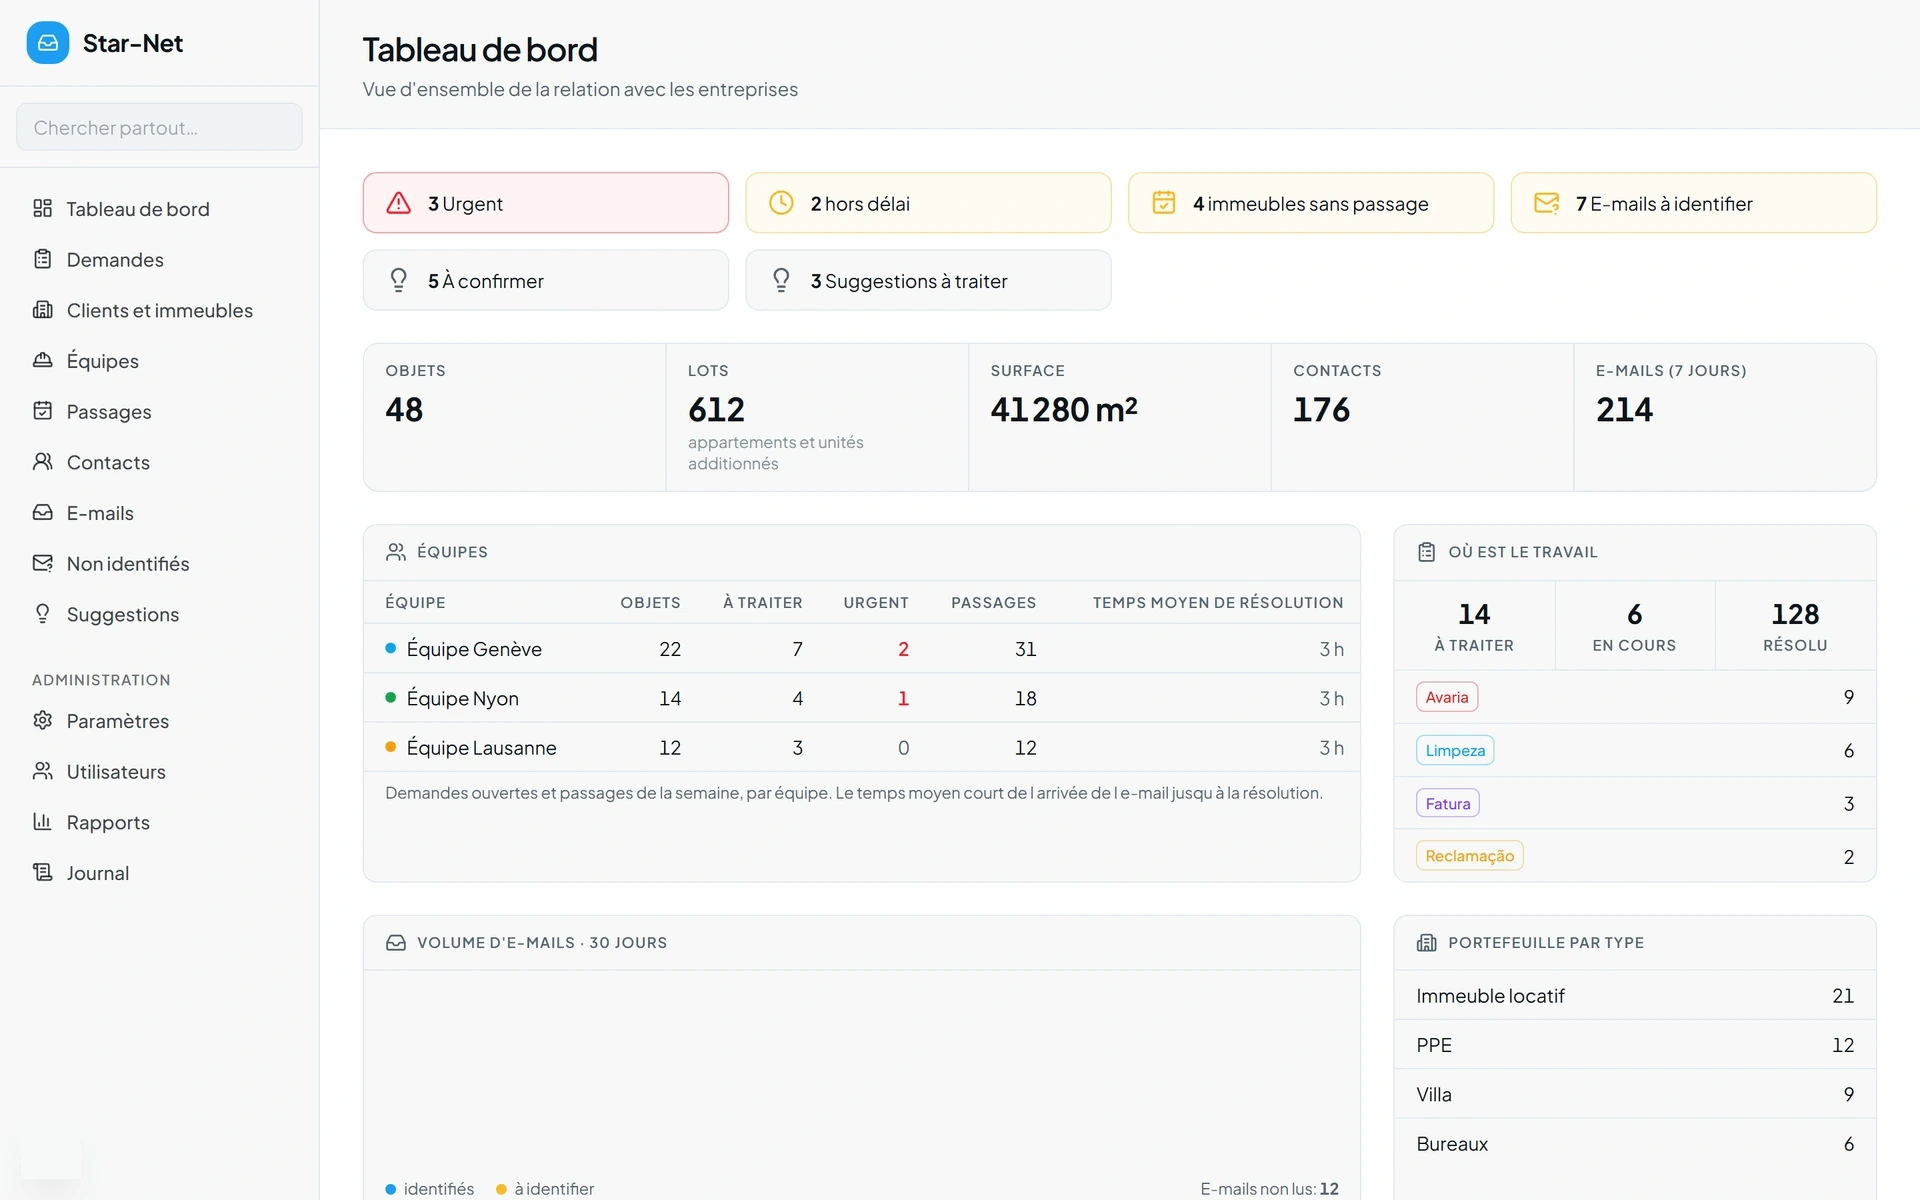This screenshot has height=1200, width=1920.
Task: Click the mail icon on E-mails à identifier
Action: (x=1547, y=203)
